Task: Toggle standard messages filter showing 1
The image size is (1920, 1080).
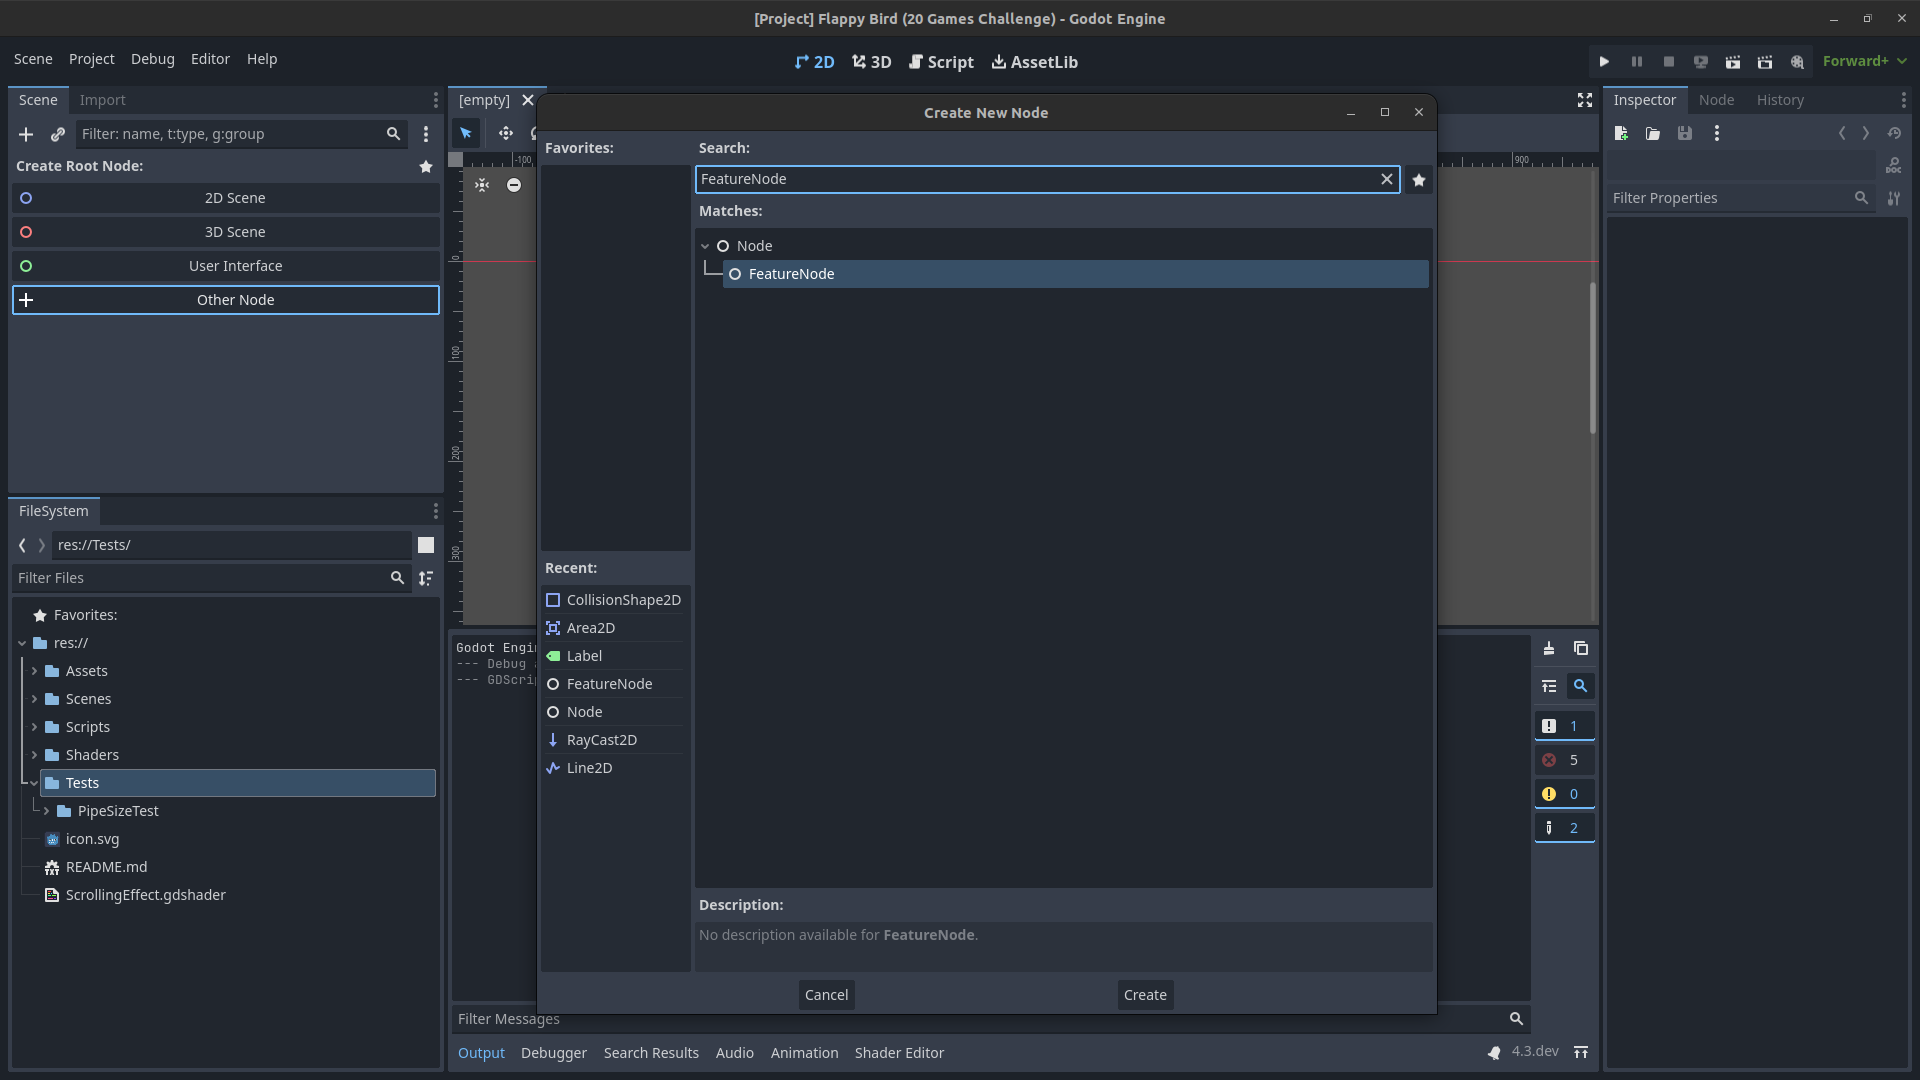Action: coord(1564,726)
